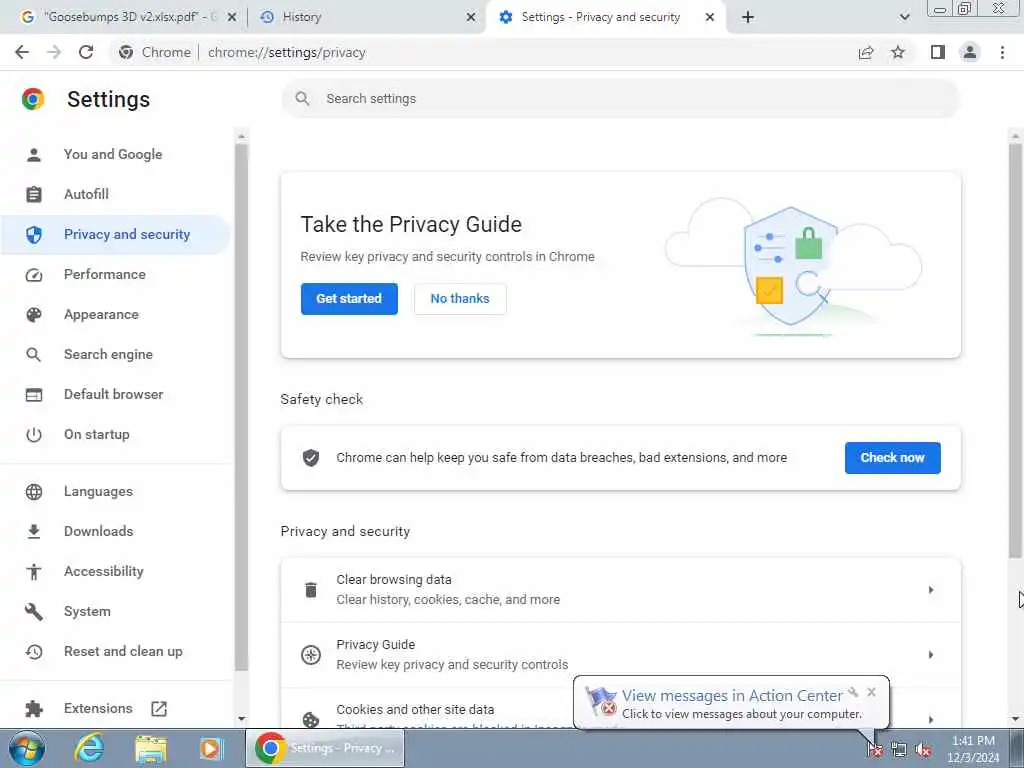Open Search engine settings

click(x=108, y=354)
